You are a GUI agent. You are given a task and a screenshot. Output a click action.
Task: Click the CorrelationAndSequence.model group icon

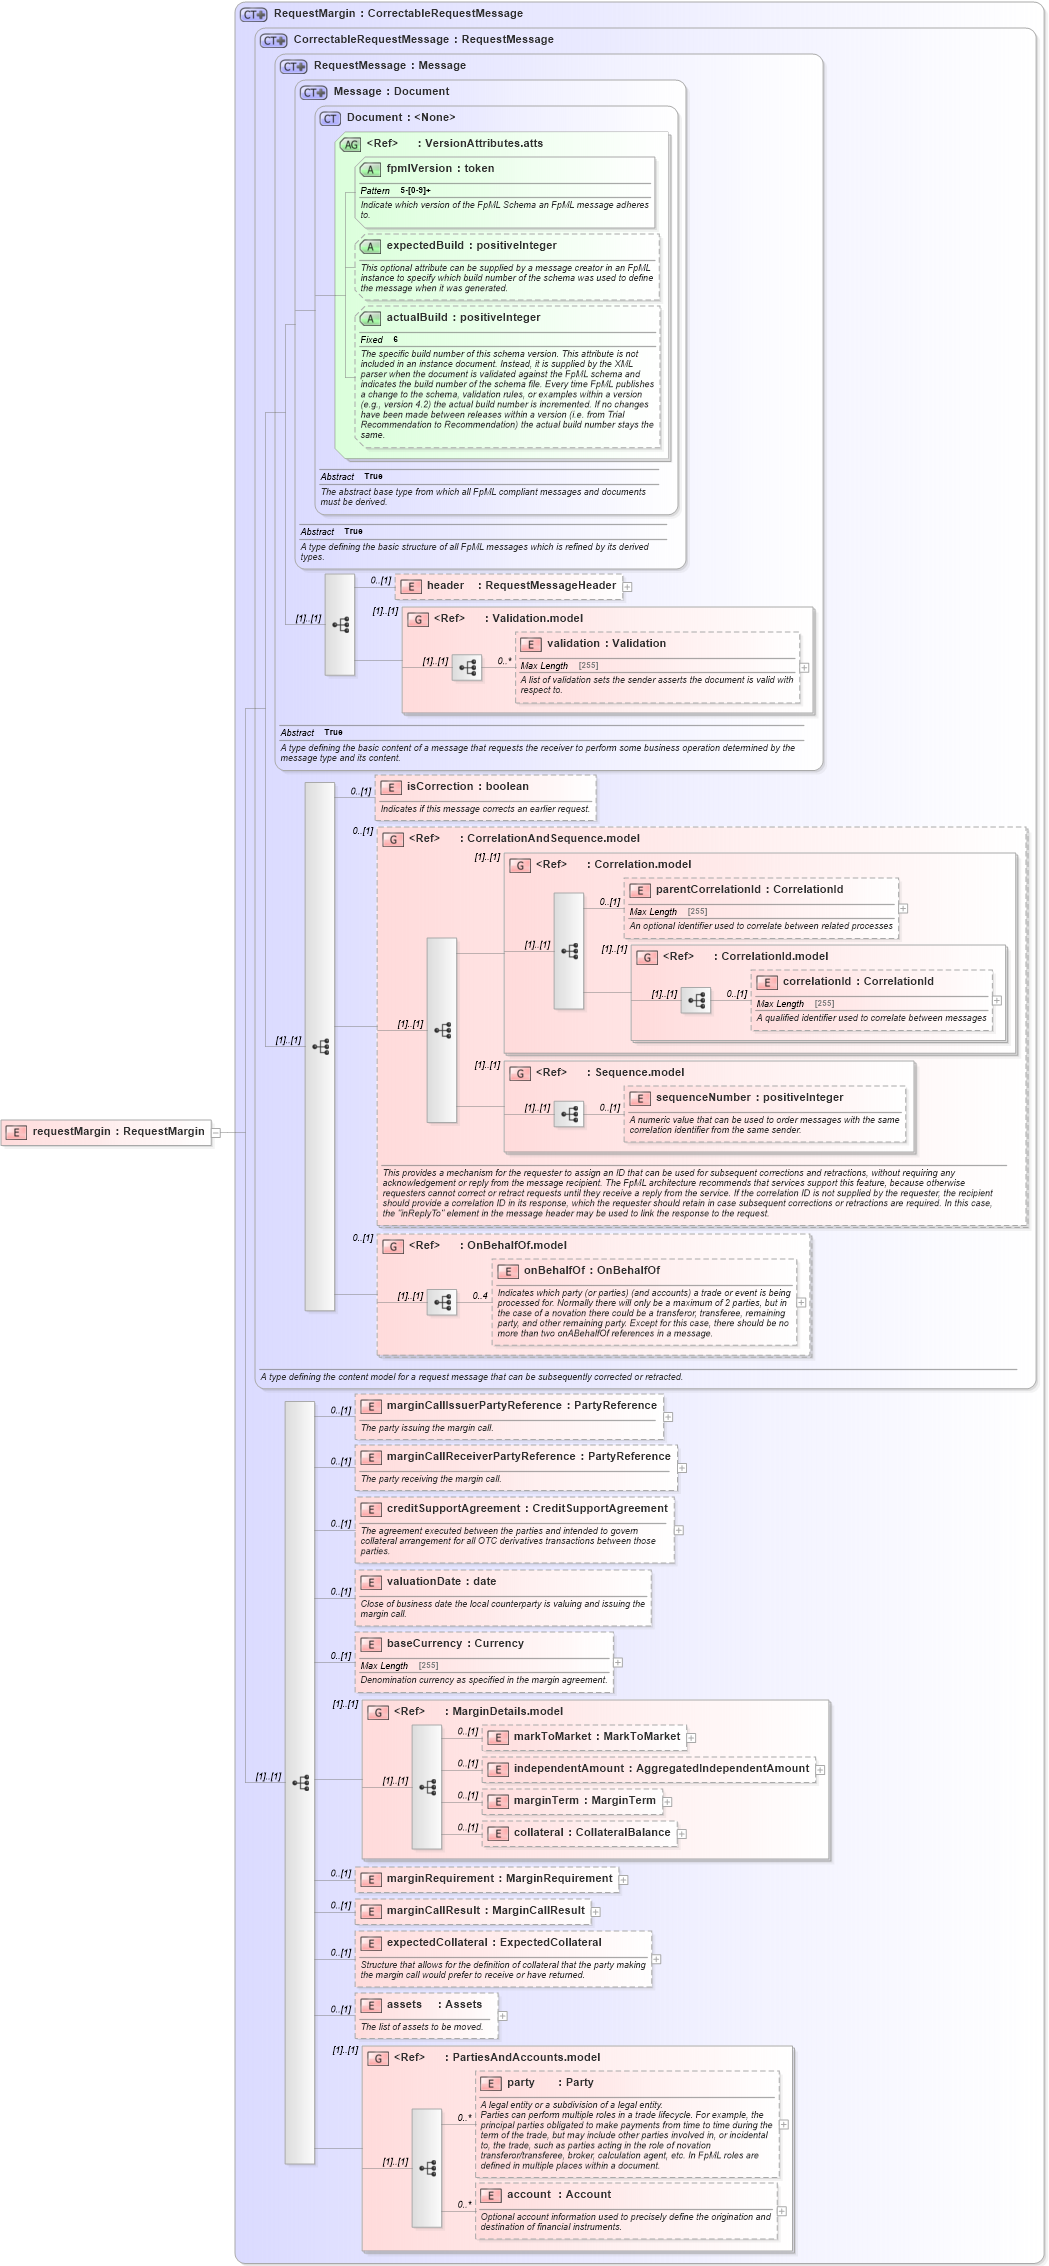(393, 839)
